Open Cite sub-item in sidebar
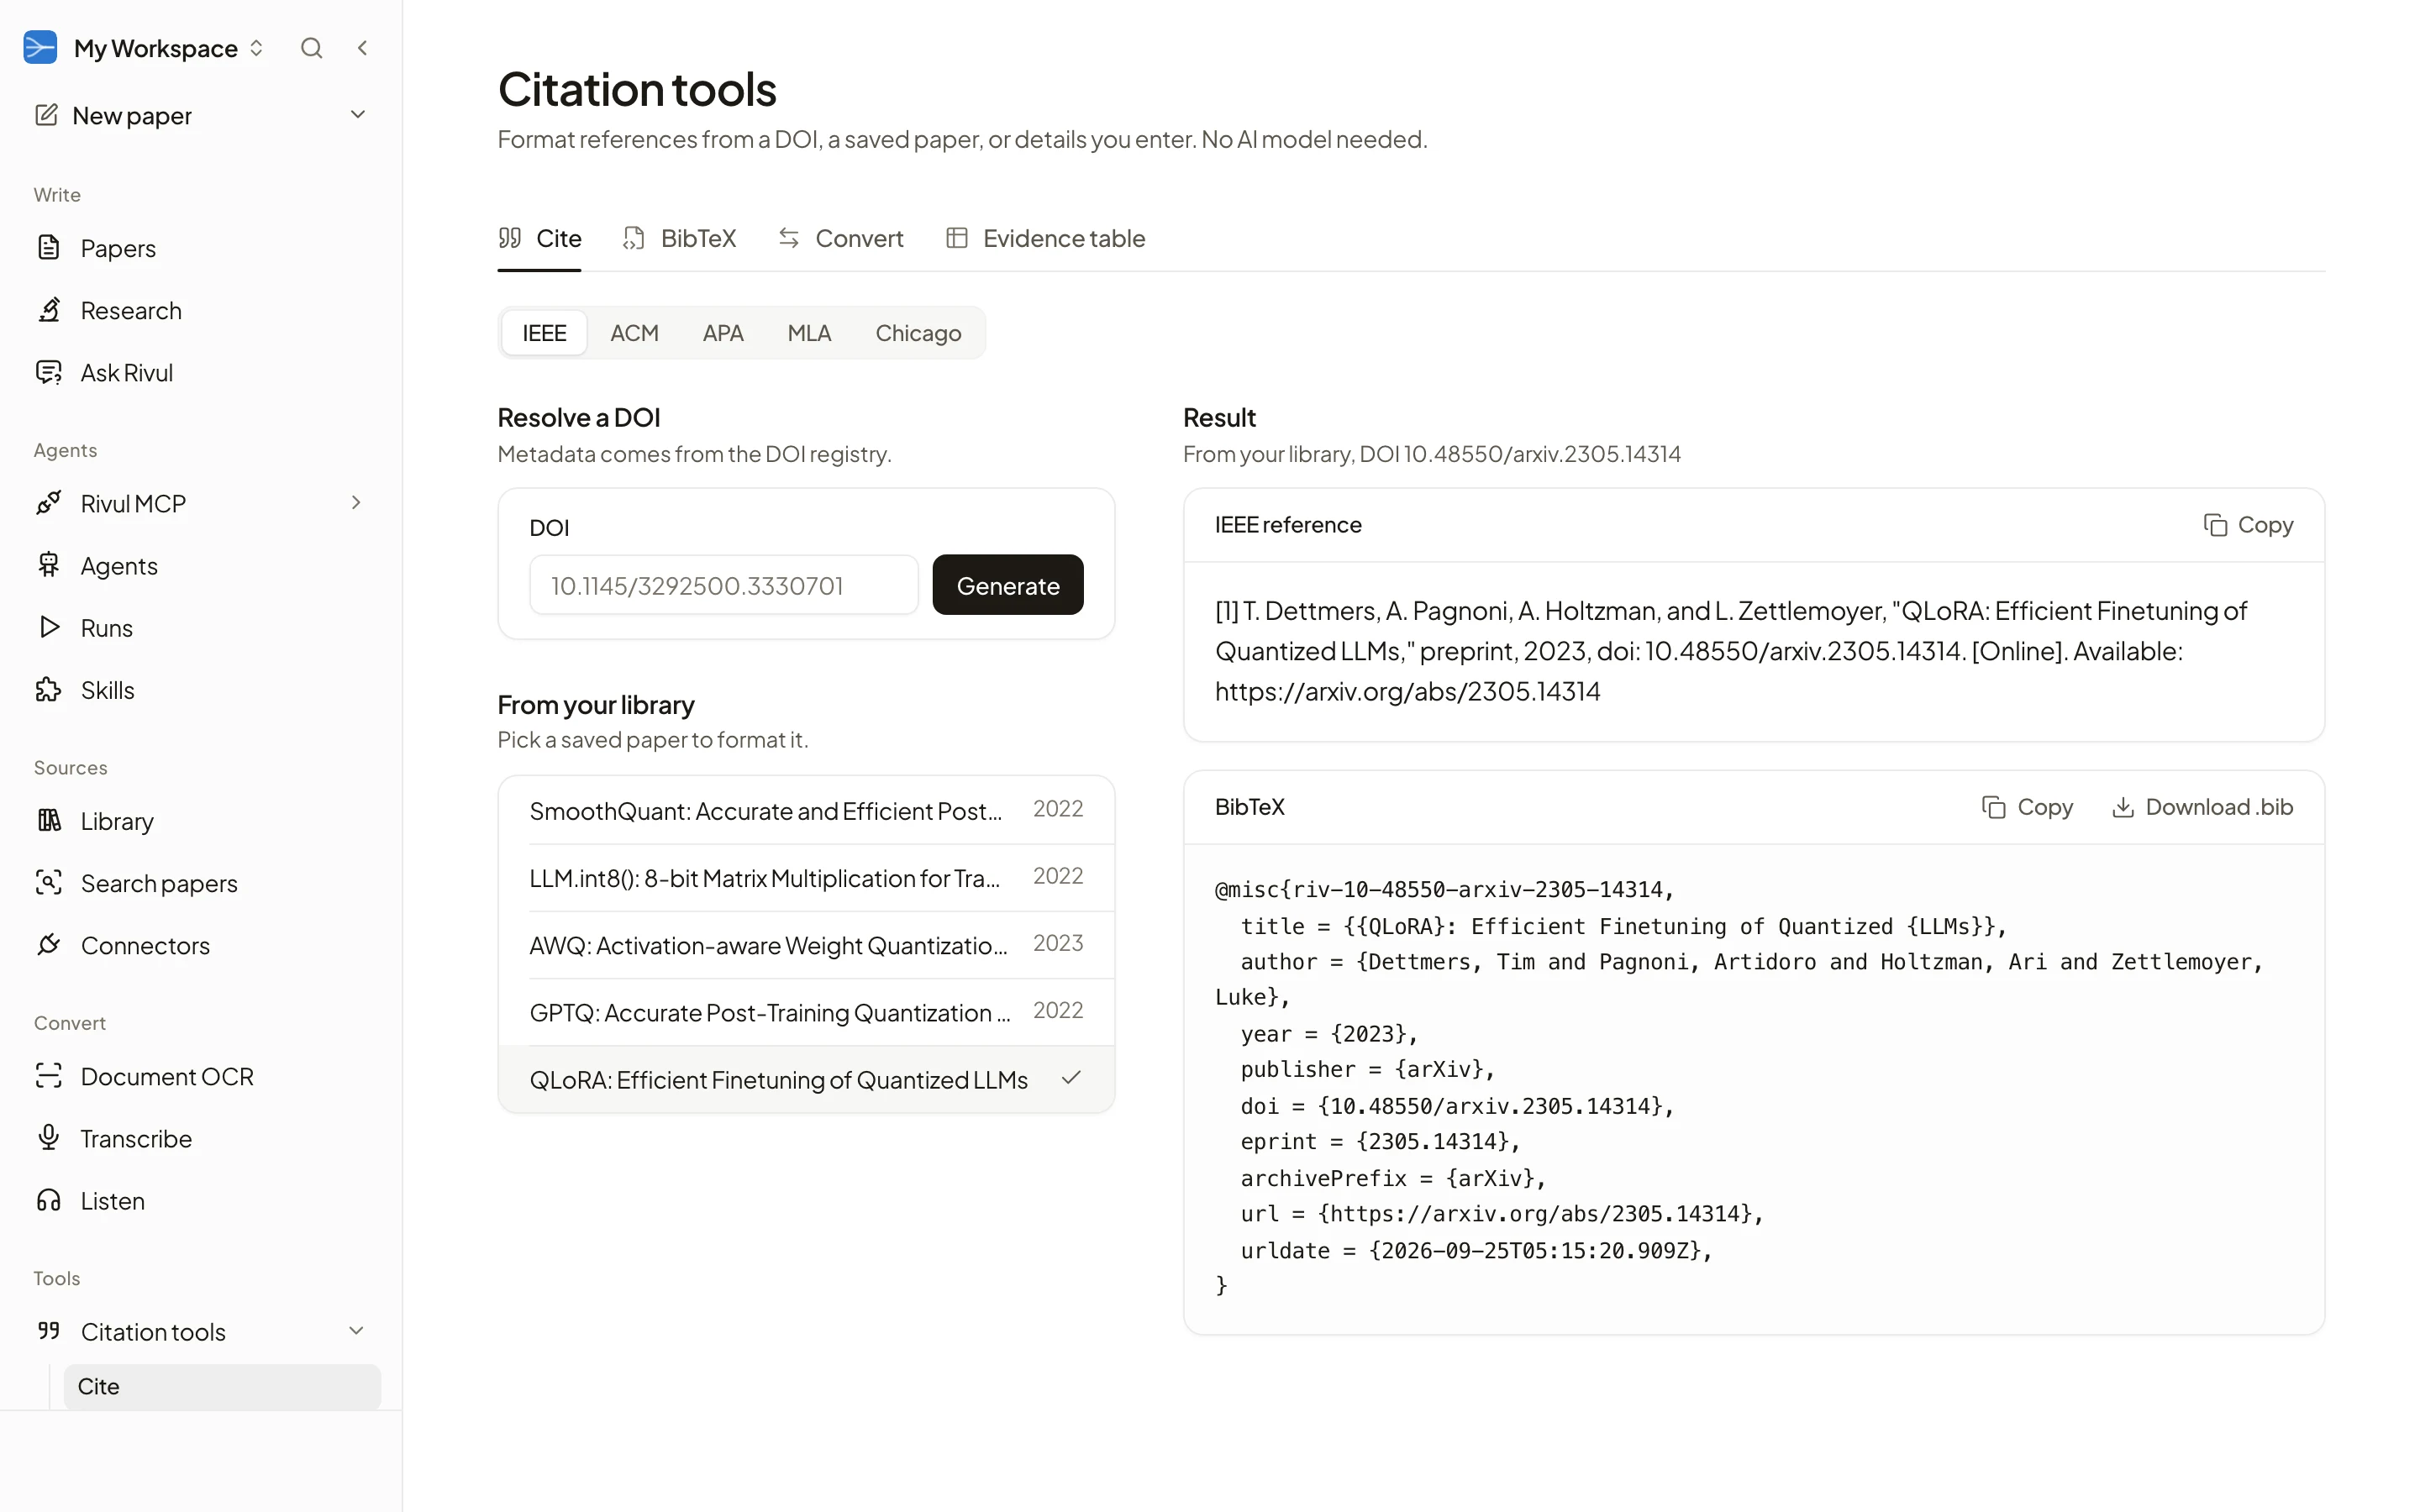Viewport: 2420px width, 1512px height. [222, 1386]
